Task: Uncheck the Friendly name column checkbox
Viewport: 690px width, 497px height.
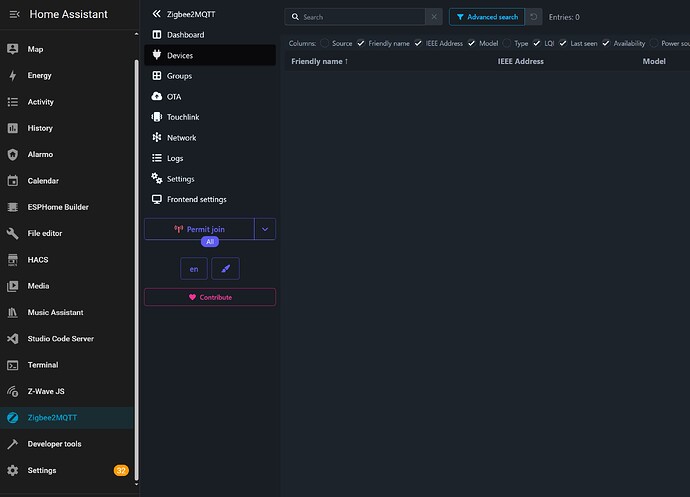Action: pyautogui.click(x=361, y=43)
